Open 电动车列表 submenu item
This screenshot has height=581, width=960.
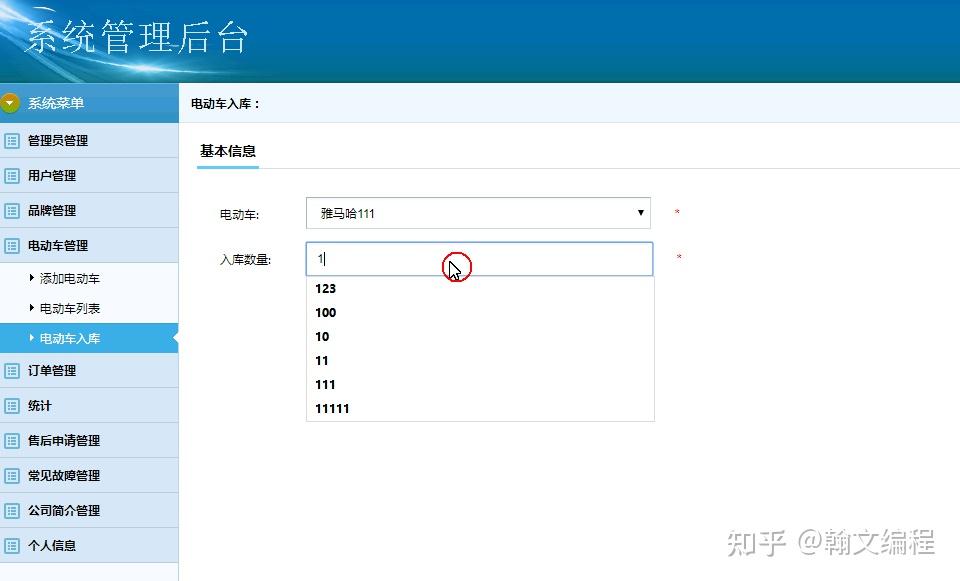[x=69, y=309]
